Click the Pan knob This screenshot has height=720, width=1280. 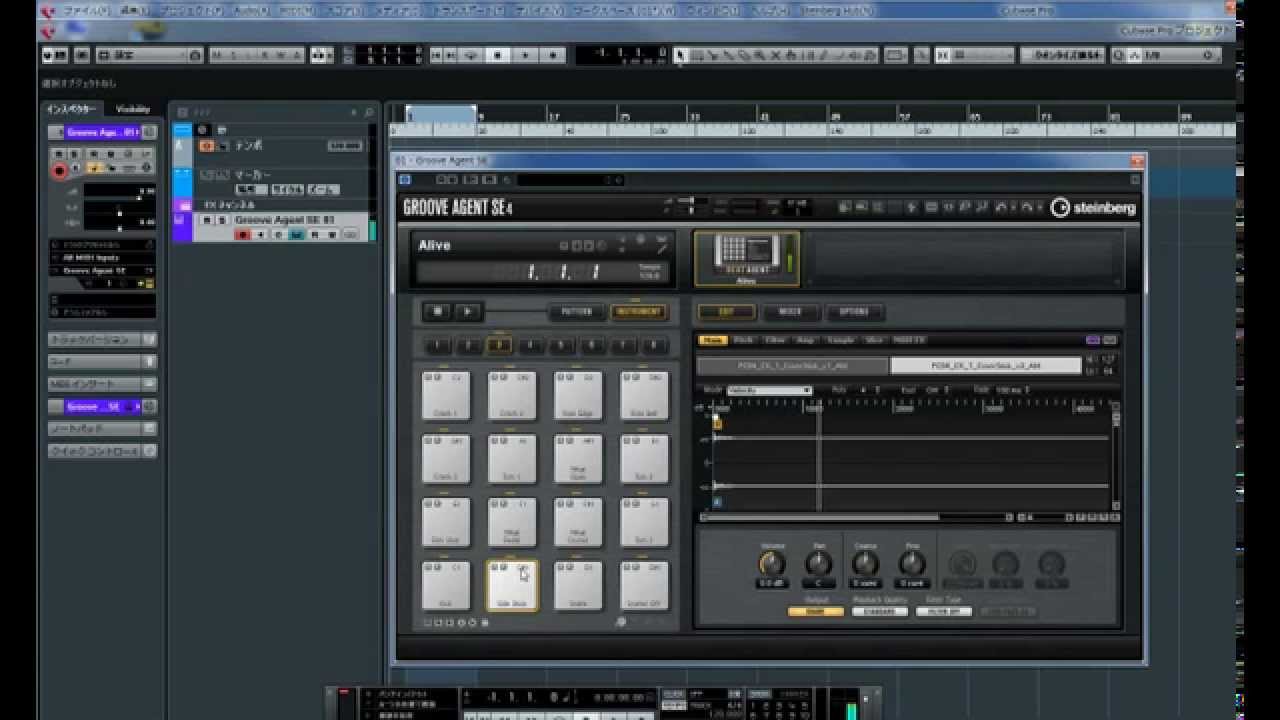[819, 564]
